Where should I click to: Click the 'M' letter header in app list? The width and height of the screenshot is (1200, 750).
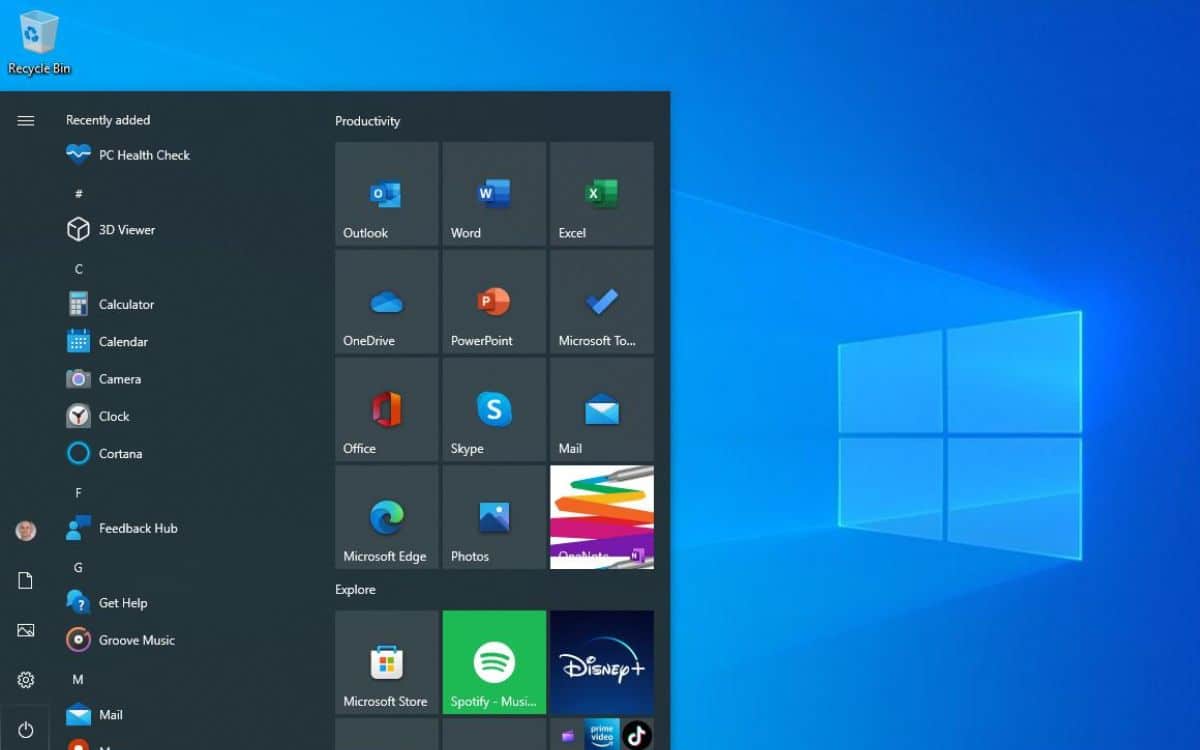tap(78, 680)
